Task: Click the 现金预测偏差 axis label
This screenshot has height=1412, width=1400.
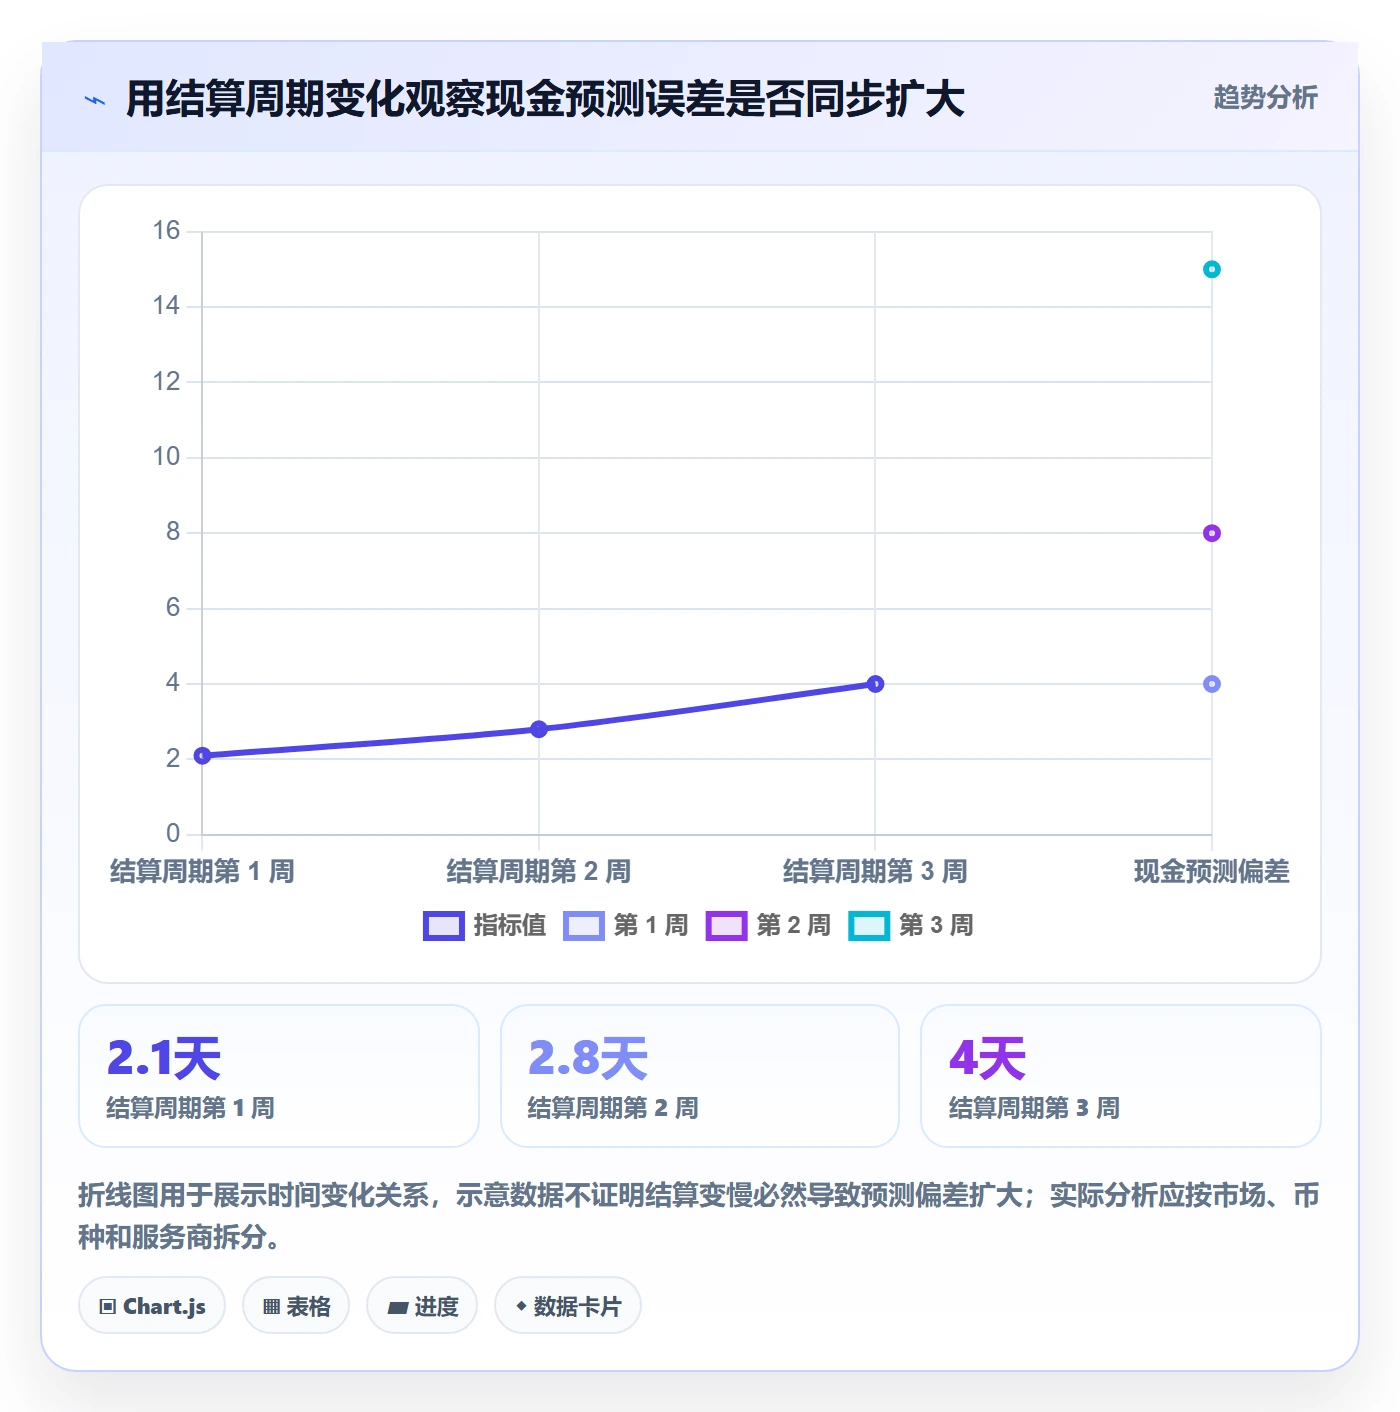Action: pos(1212,872)
